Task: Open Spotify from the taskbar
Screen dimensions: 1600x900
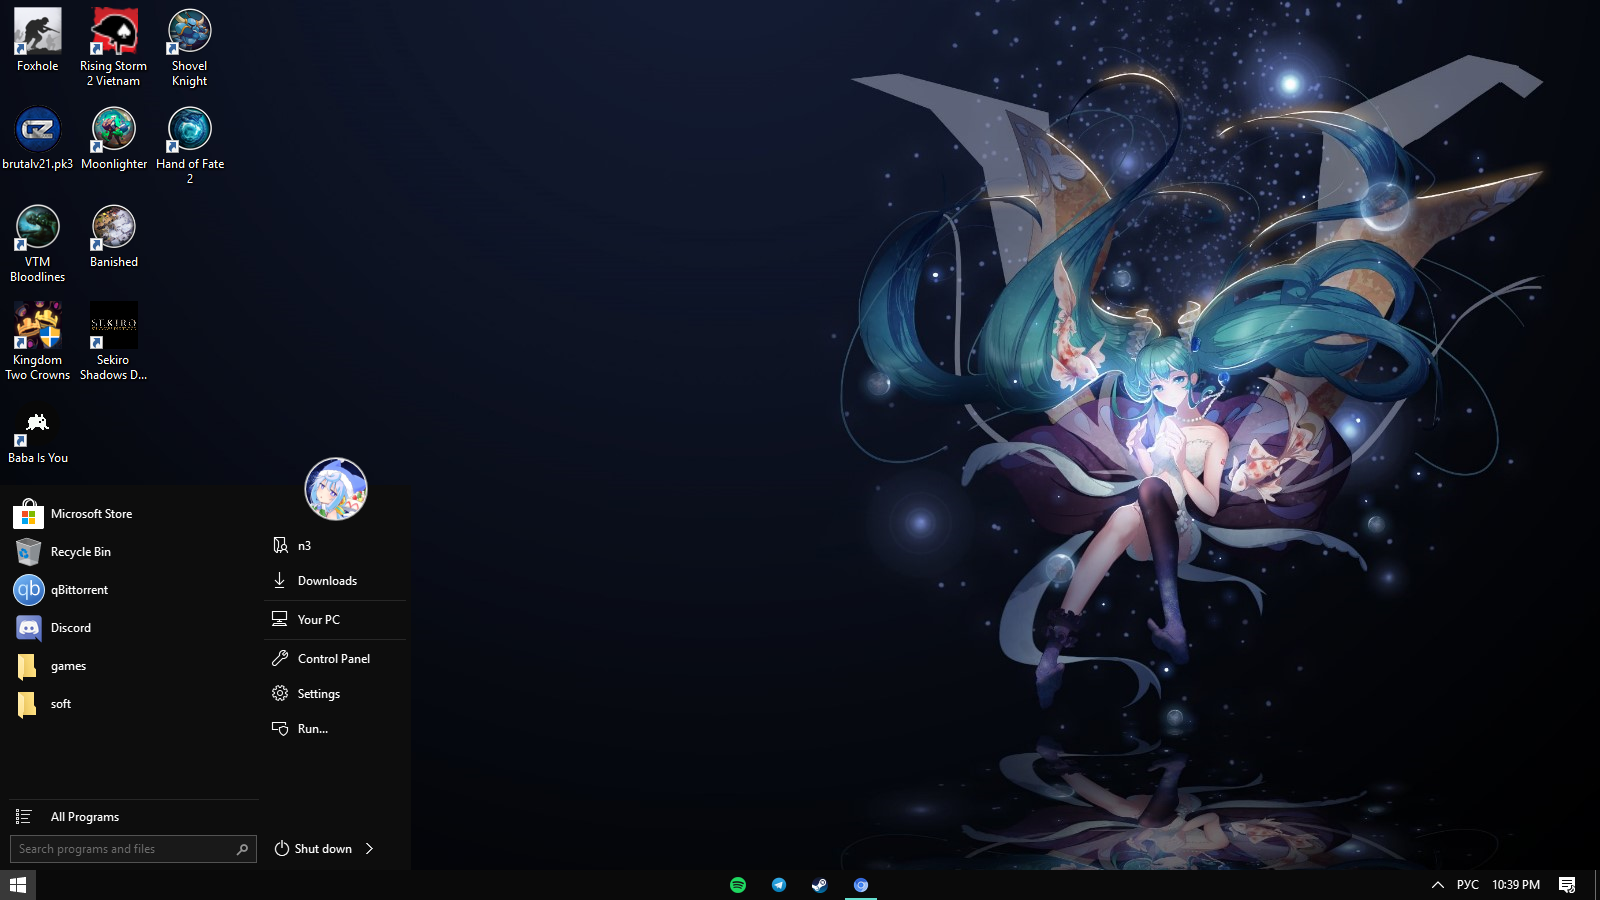Action: tap(738, 885)
